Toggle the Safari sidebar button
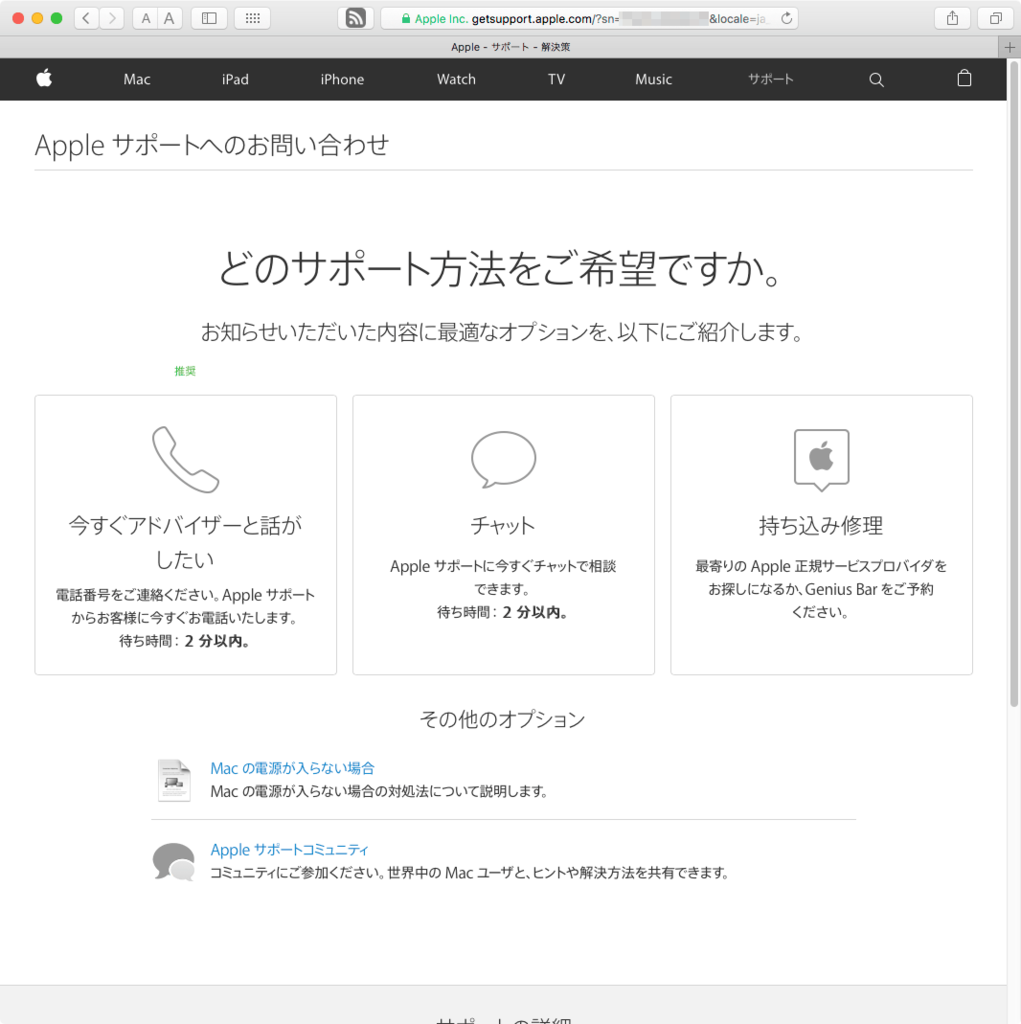The width and height of the screenshot is (1021, 1024). click(209, 18)
